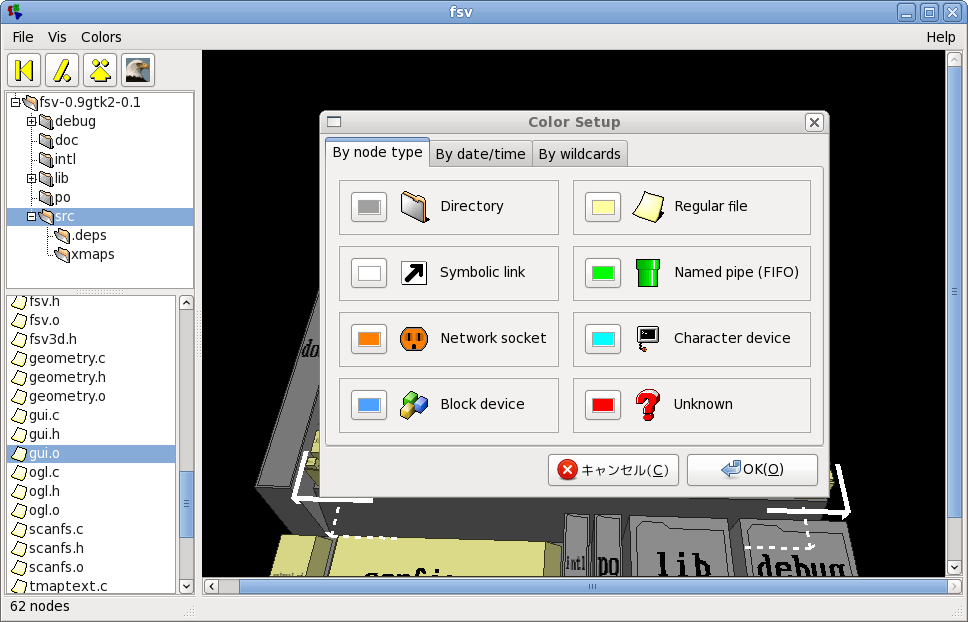Click the root directory slash toolbar icon
Image resolution: width=968 pixels, height=622 pixels.
62,70
